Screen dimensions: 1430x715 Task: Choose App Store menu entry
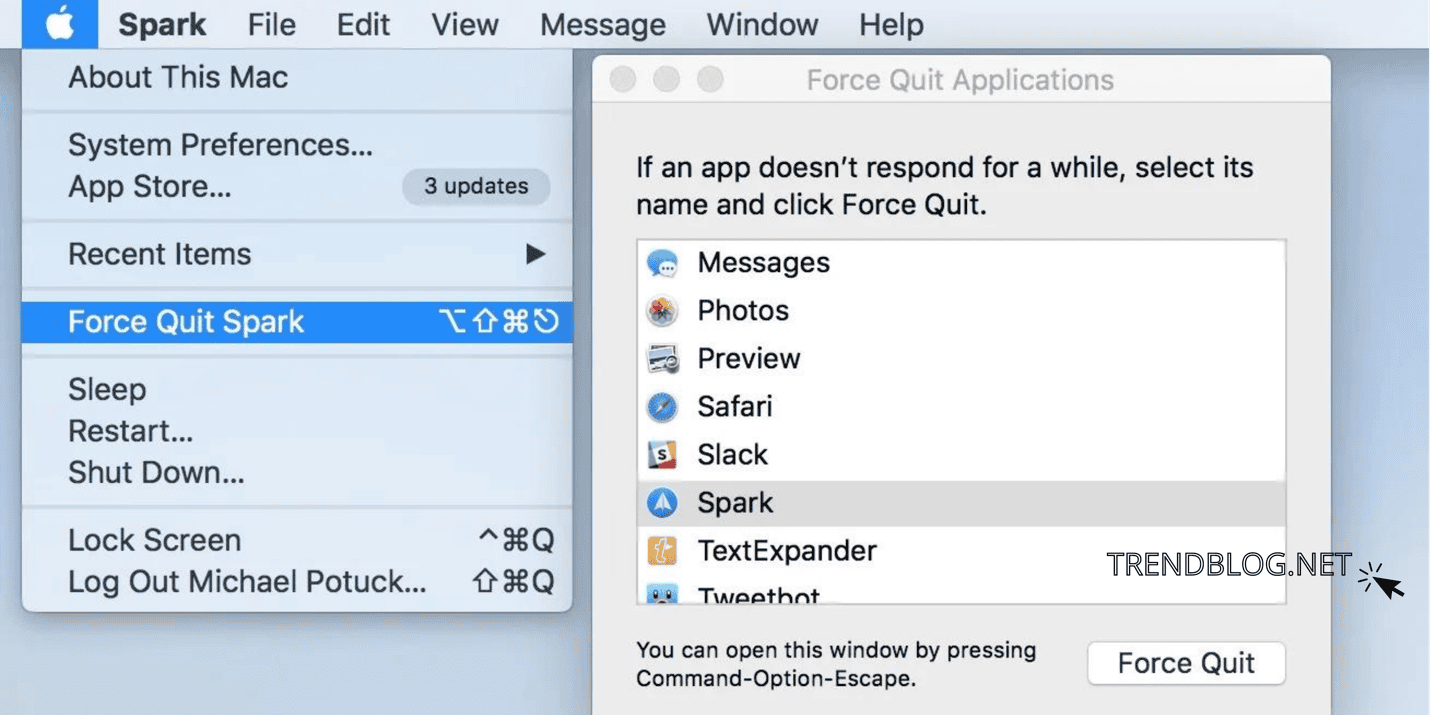[297, 186]
